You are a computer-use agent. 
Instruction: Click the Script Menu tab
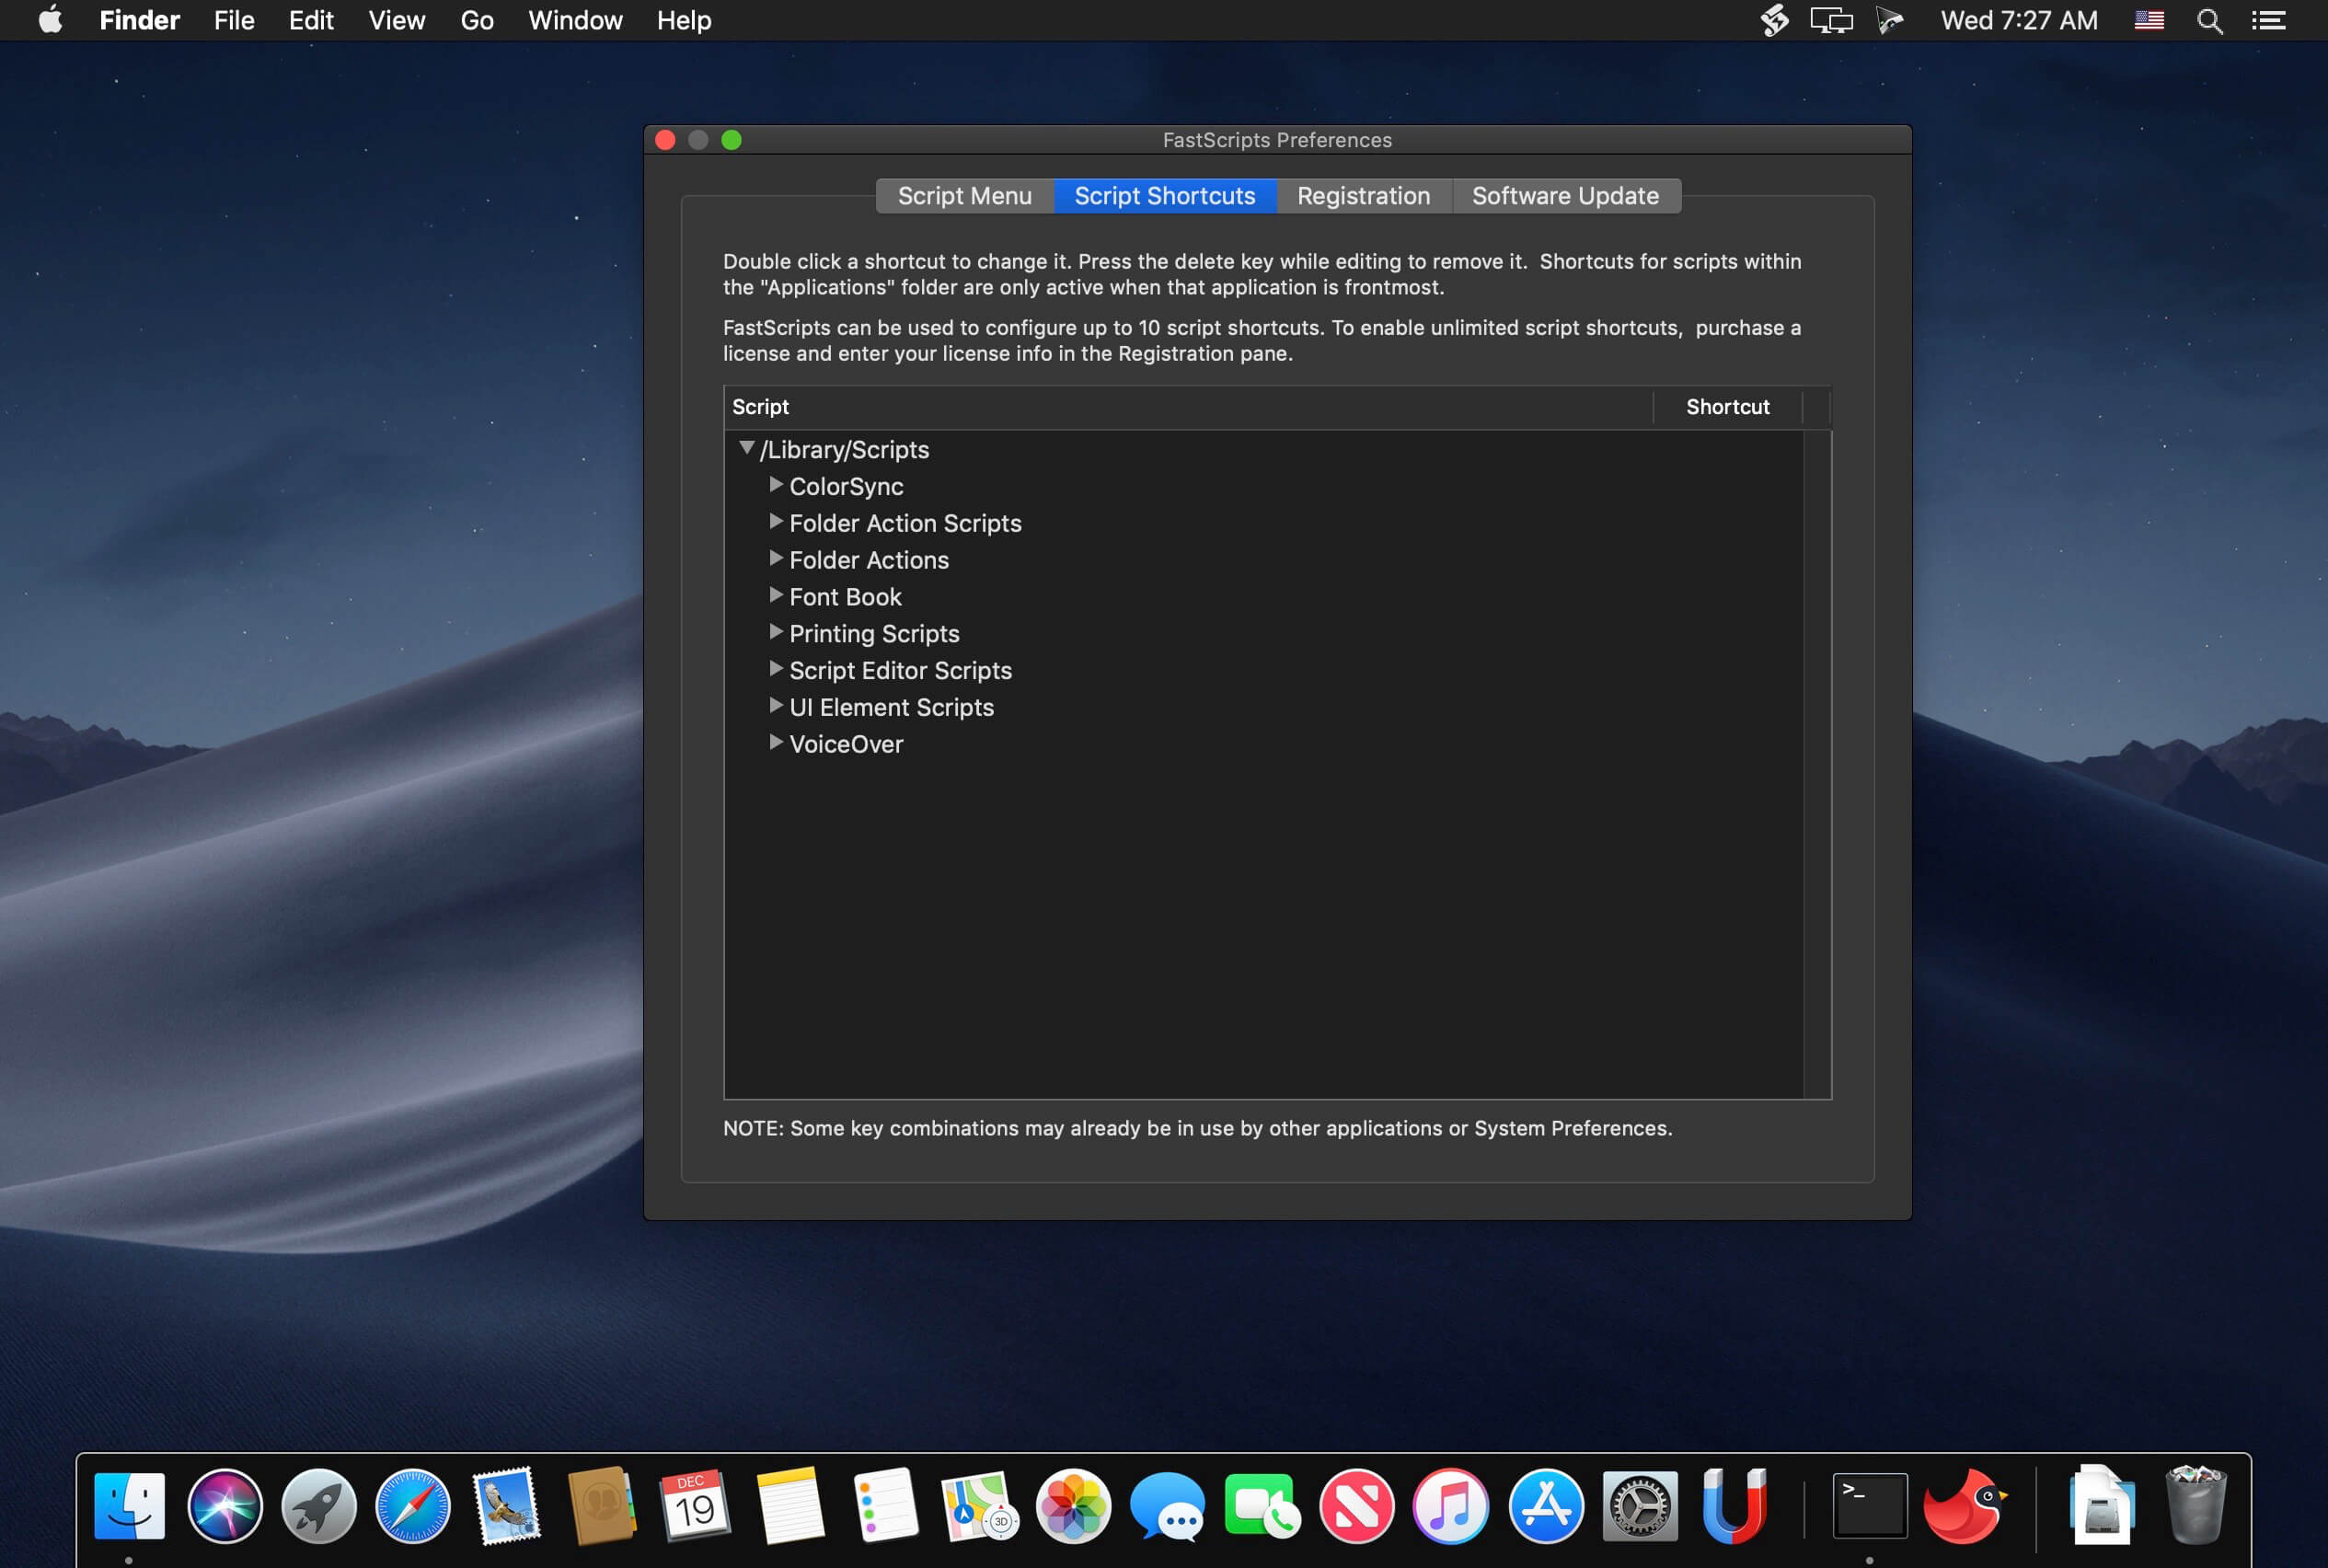[965, 196]
